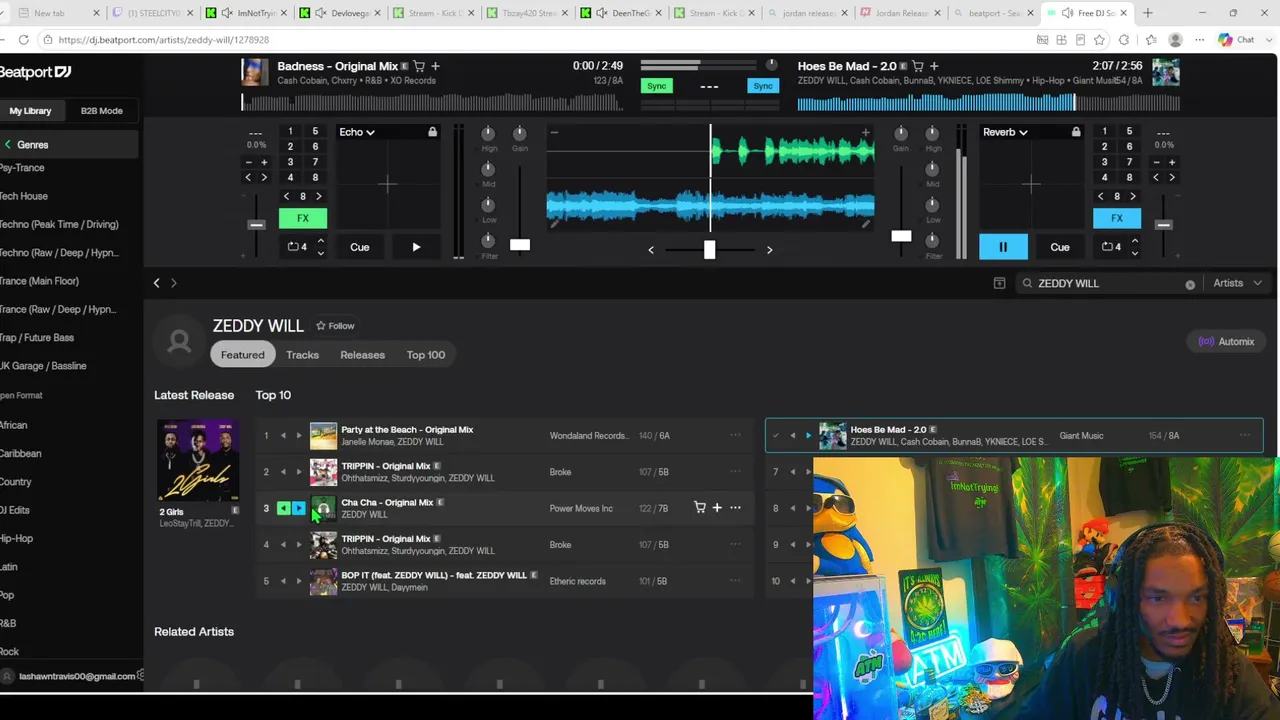
Task: Load BOP IT to left deck
Action: pyautogui.click(x=283, y=581)
